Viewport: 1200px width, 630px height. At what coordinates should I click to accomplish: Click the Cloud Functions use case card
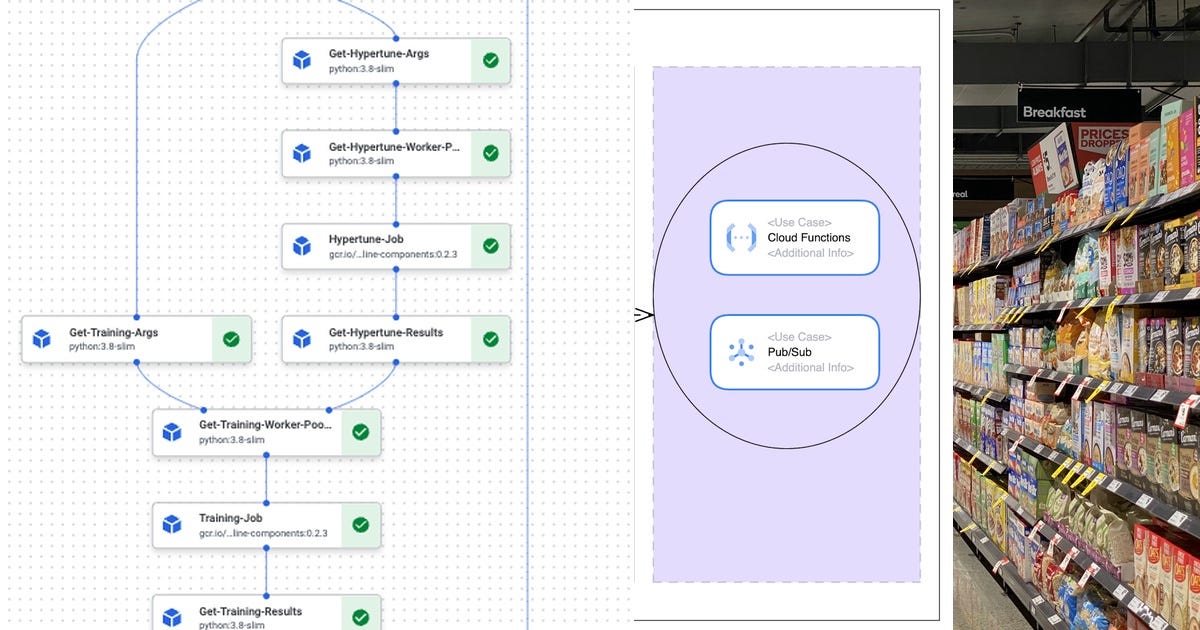click(795, 237)
